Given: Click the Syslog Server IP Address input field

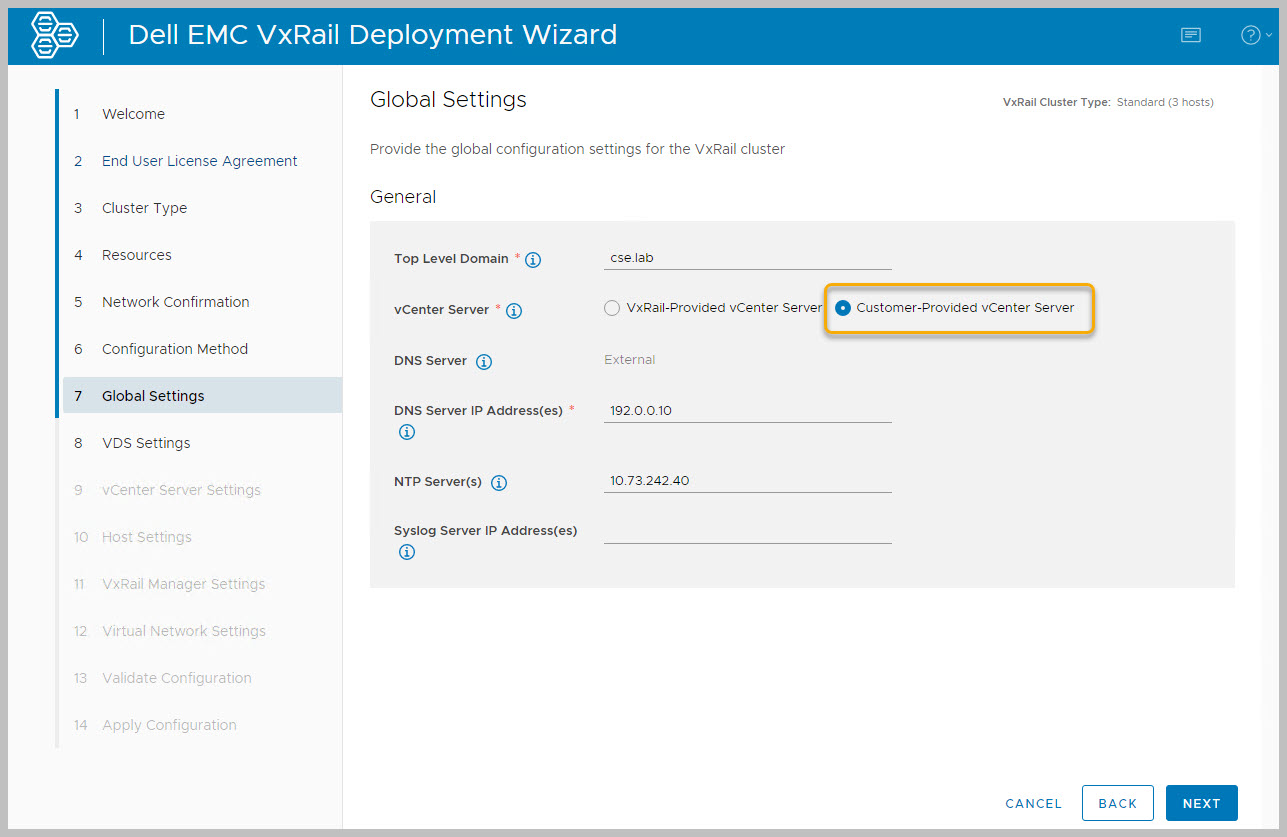Looking at the screenshot, I should [x=747, y=531].
